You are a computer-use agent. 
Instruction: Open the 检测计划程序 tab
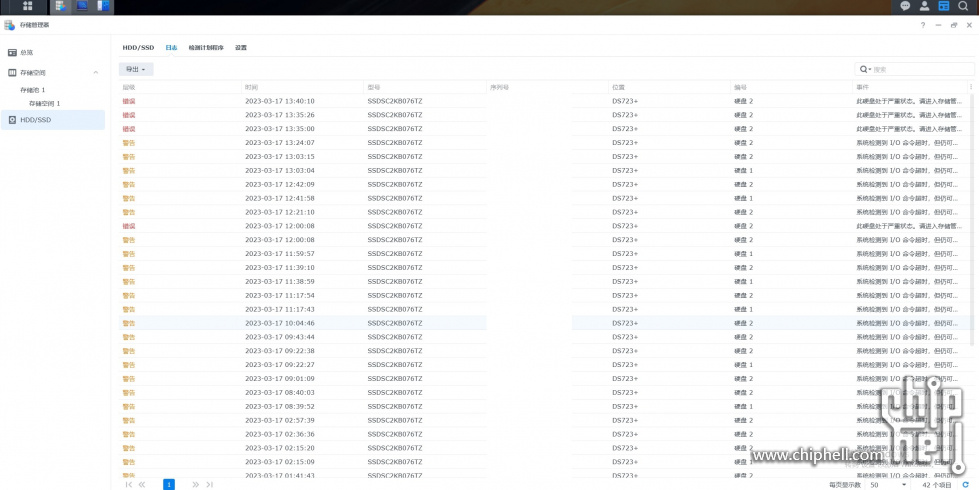click(x=206, y=47)
